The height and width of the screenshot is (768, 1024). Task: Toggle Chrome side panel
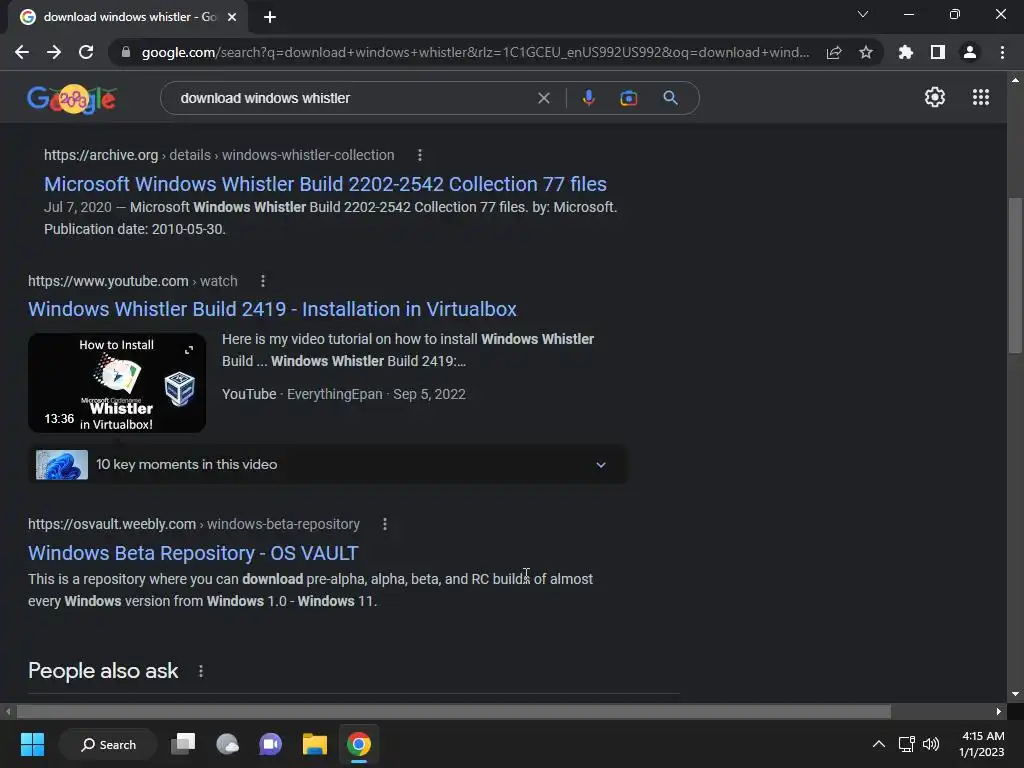pos(938,52)
